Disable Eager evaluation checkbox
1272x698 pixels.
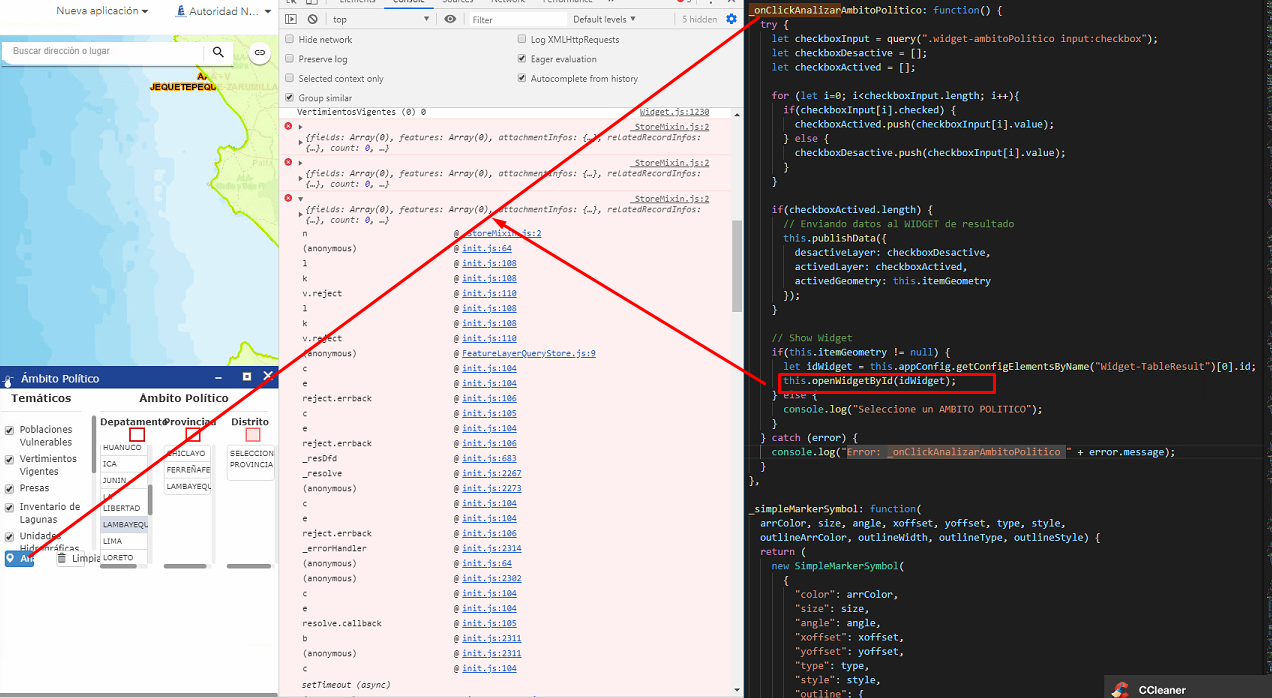click(x=522, y=59)
